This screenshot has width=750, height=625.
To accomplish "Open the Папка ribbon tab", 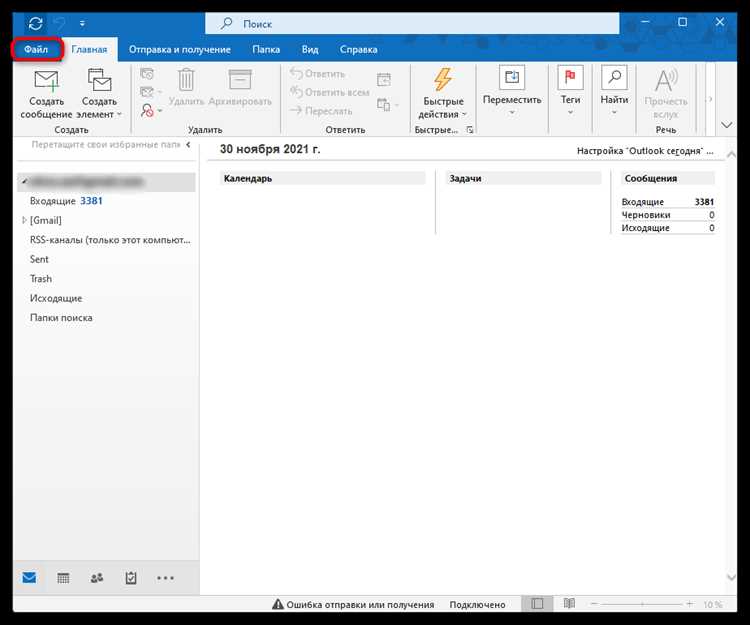I will [x=266, y=49].
